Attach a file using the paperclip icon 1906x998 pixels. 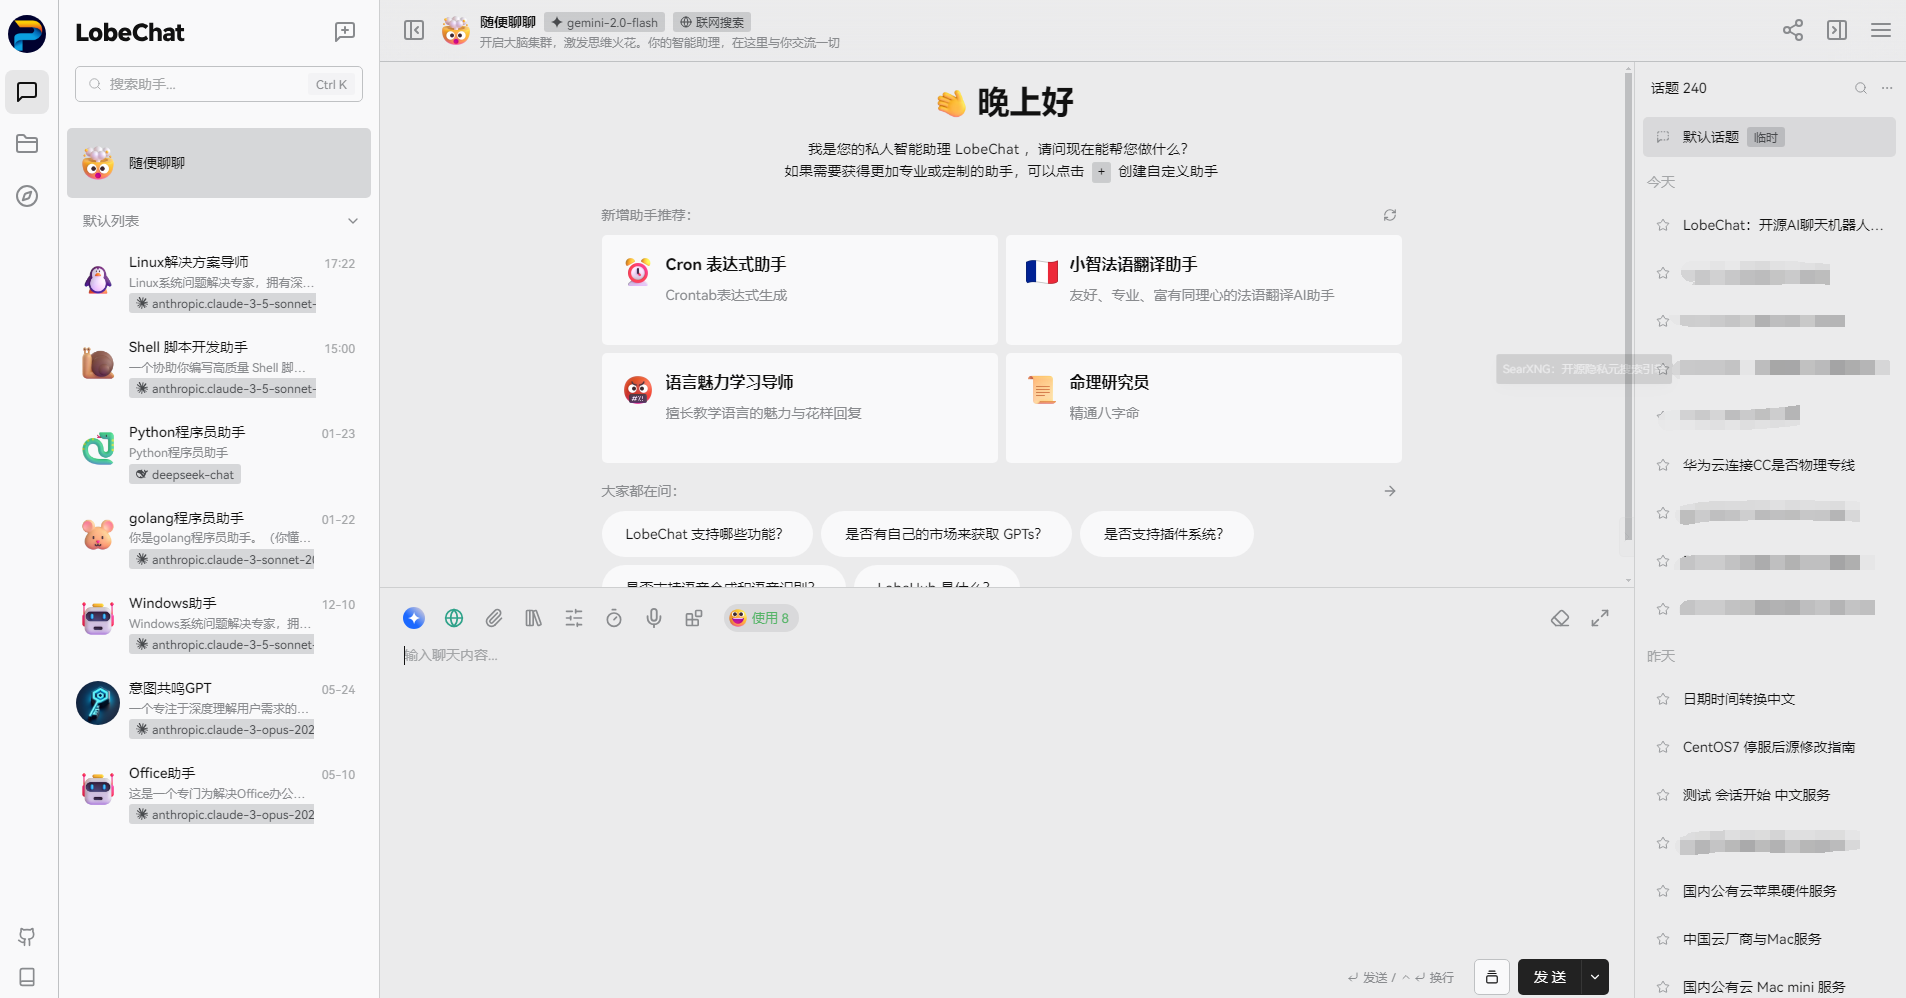coord(493,618)
